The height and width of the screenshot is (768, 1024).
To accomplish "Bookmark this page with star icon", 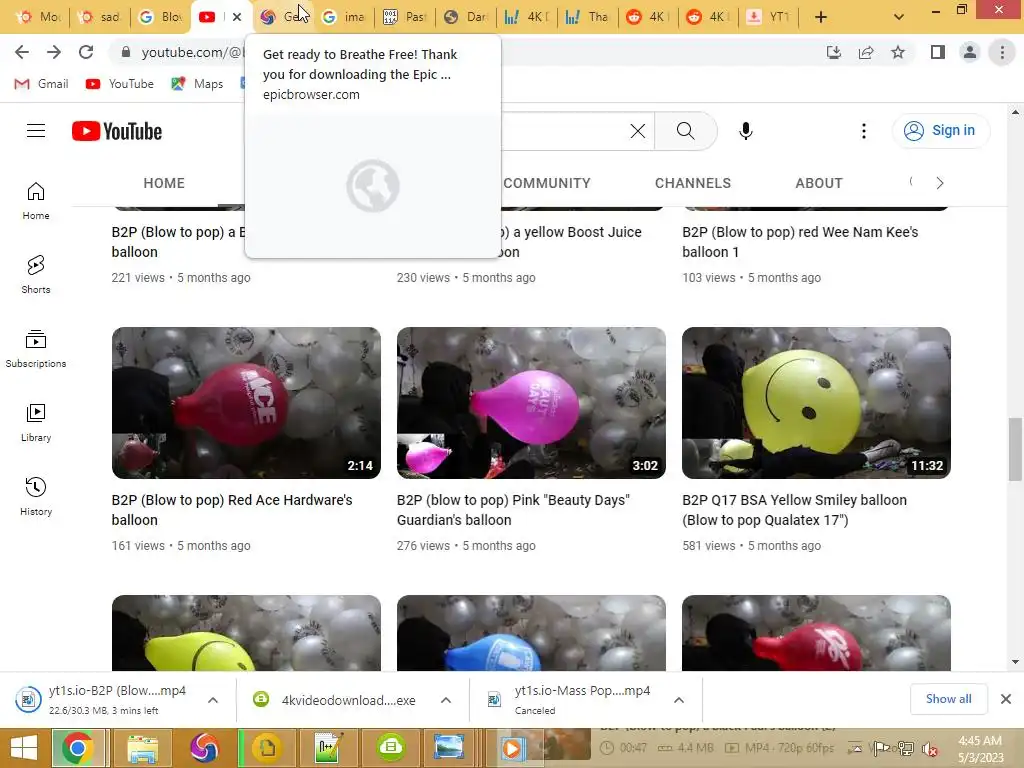I will (x=898, y=52).
